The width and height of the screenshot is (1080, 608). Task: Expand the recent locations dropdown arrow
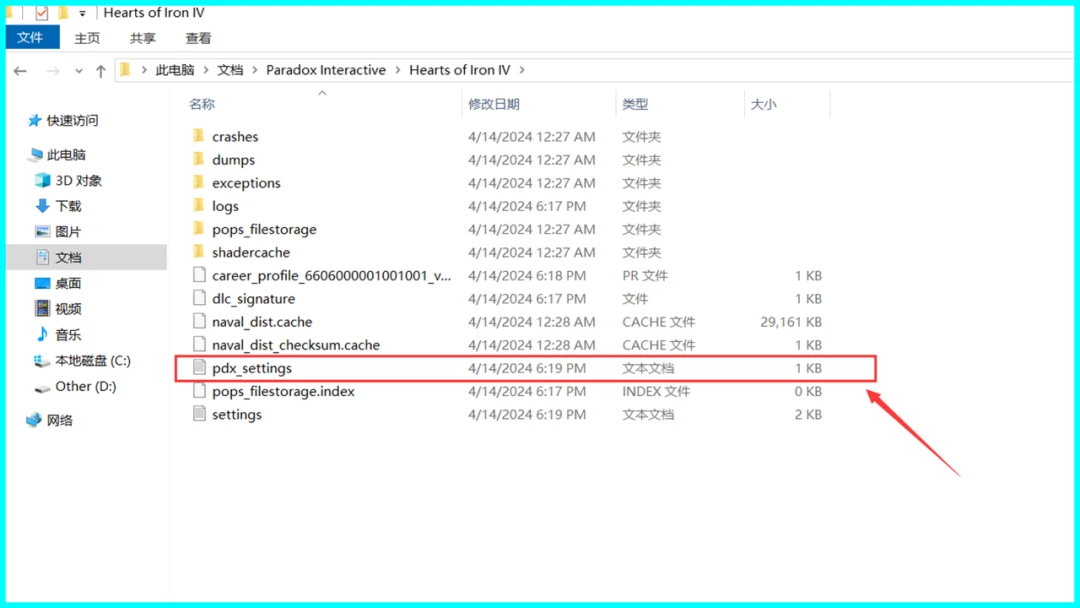[79, 71]
